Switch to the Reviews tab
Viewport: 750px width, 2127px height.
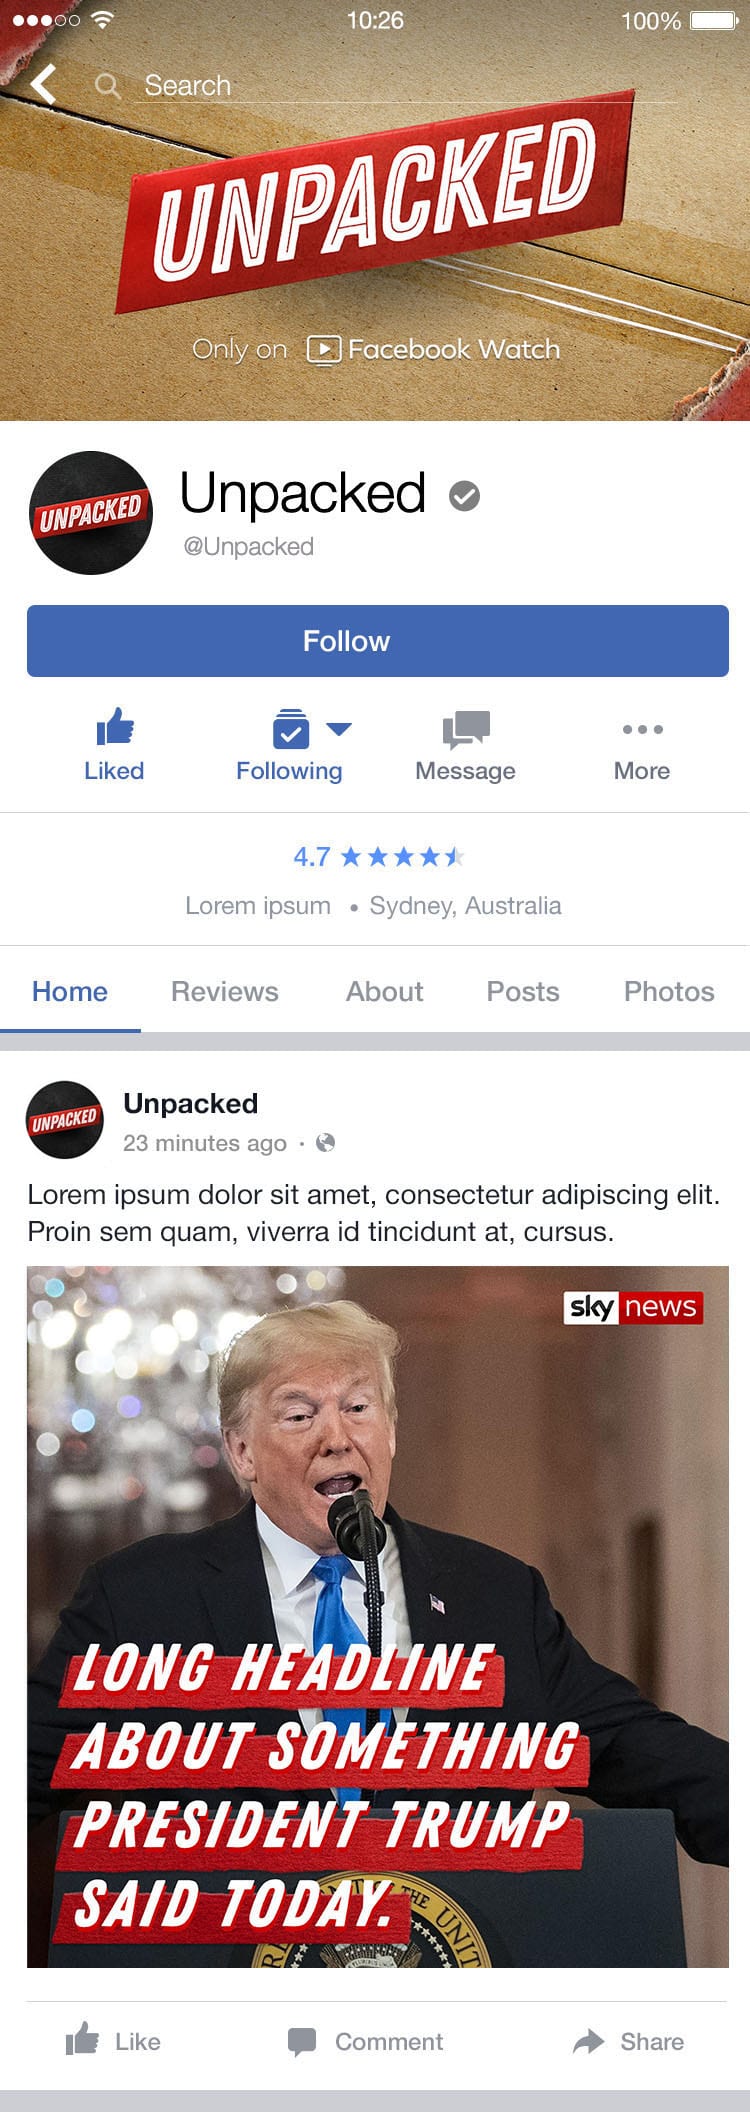coord(225,991)
